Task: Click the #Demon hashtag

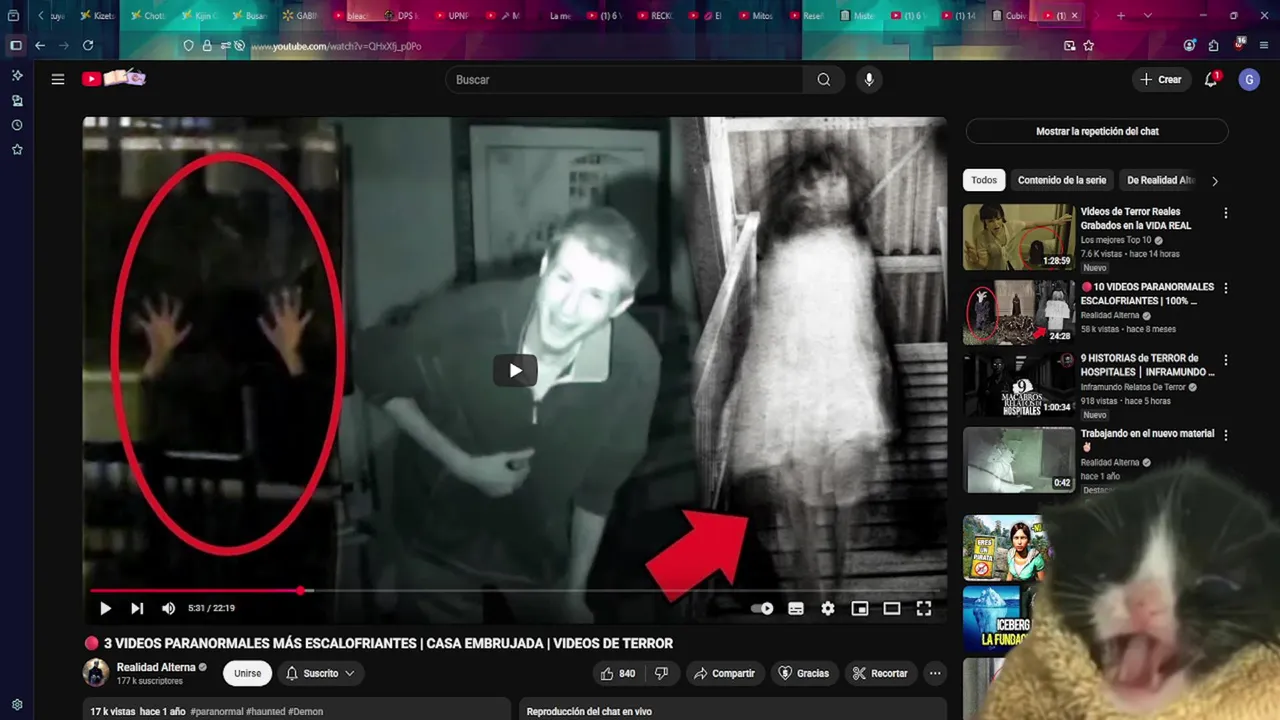Action: (306, 712)
